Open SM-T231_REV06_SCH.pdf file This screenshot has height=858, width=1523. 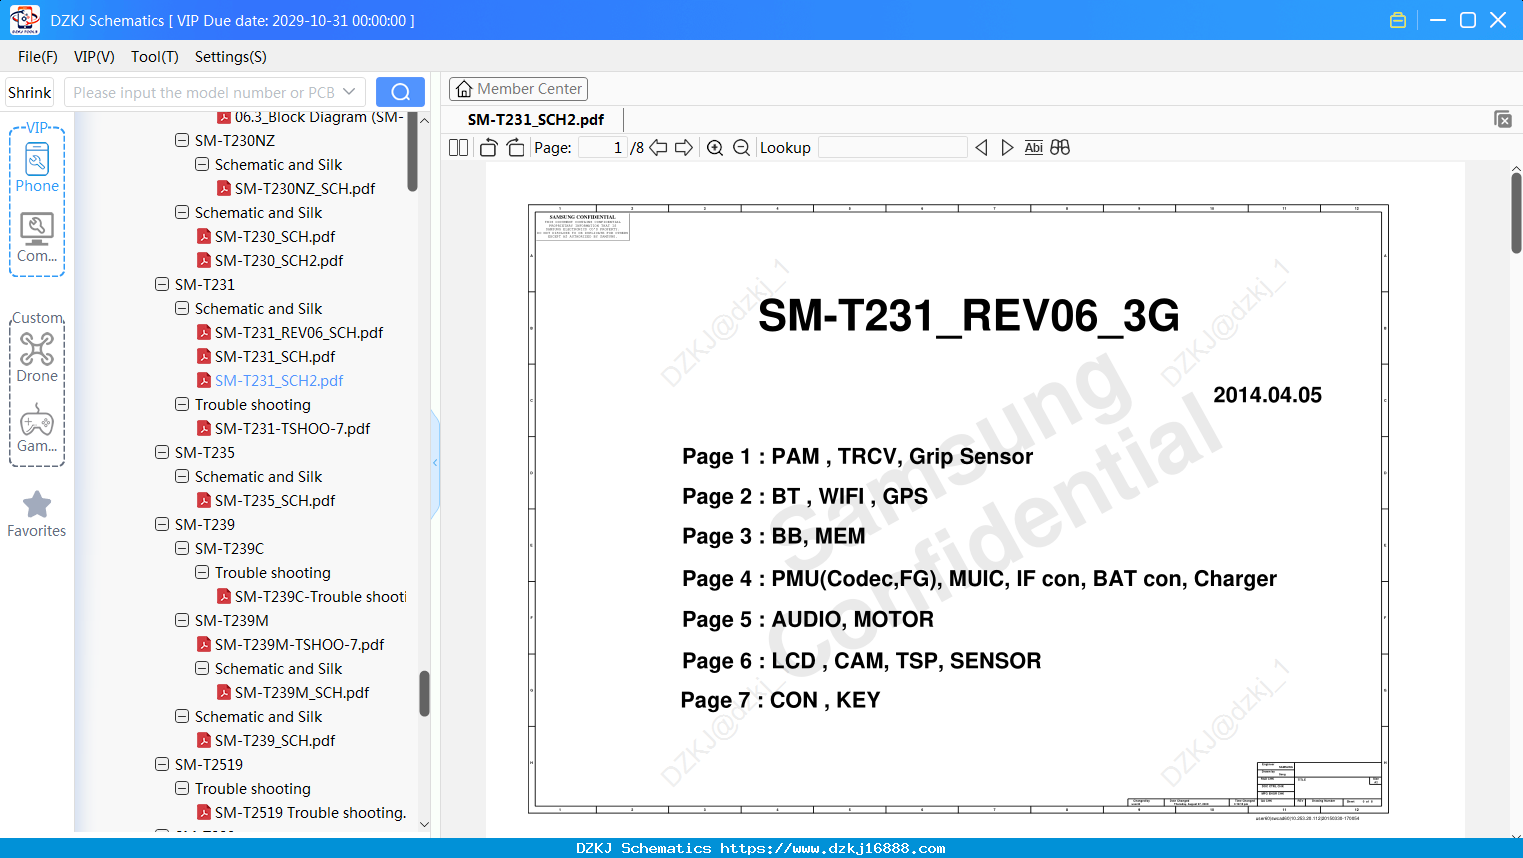(299, 332)
